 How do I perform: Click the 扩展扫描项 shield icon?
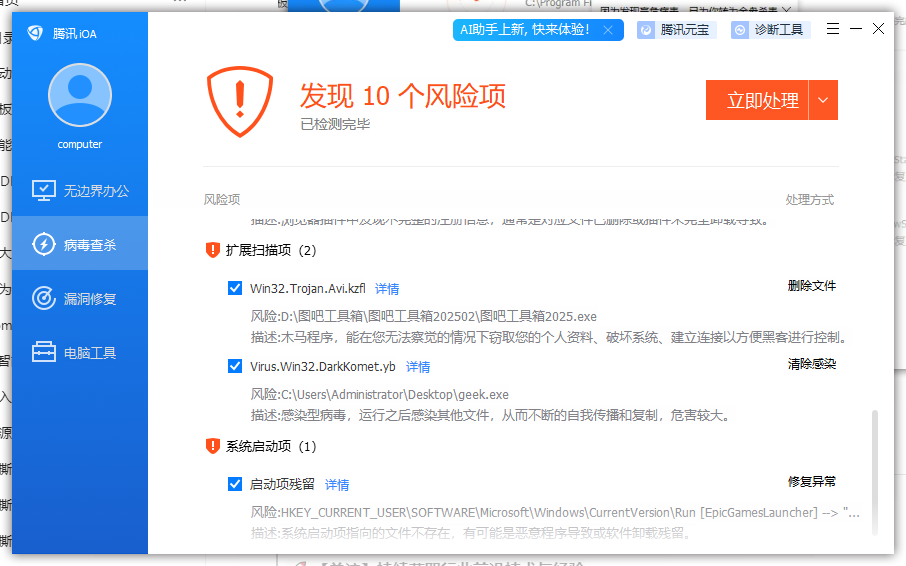pos(213,250)
